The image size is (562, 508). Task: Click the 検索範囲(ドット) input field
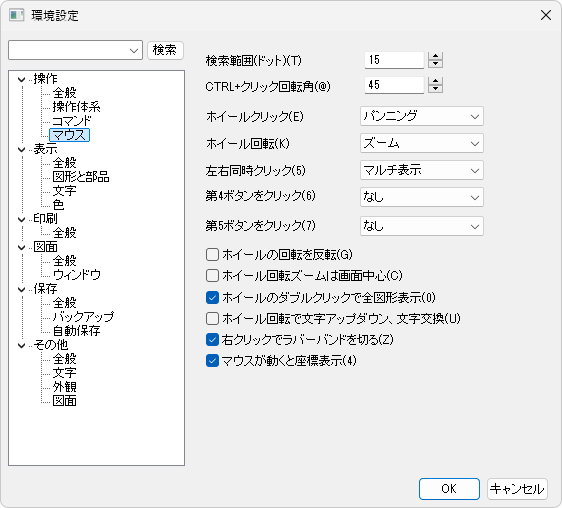point(394,60)
